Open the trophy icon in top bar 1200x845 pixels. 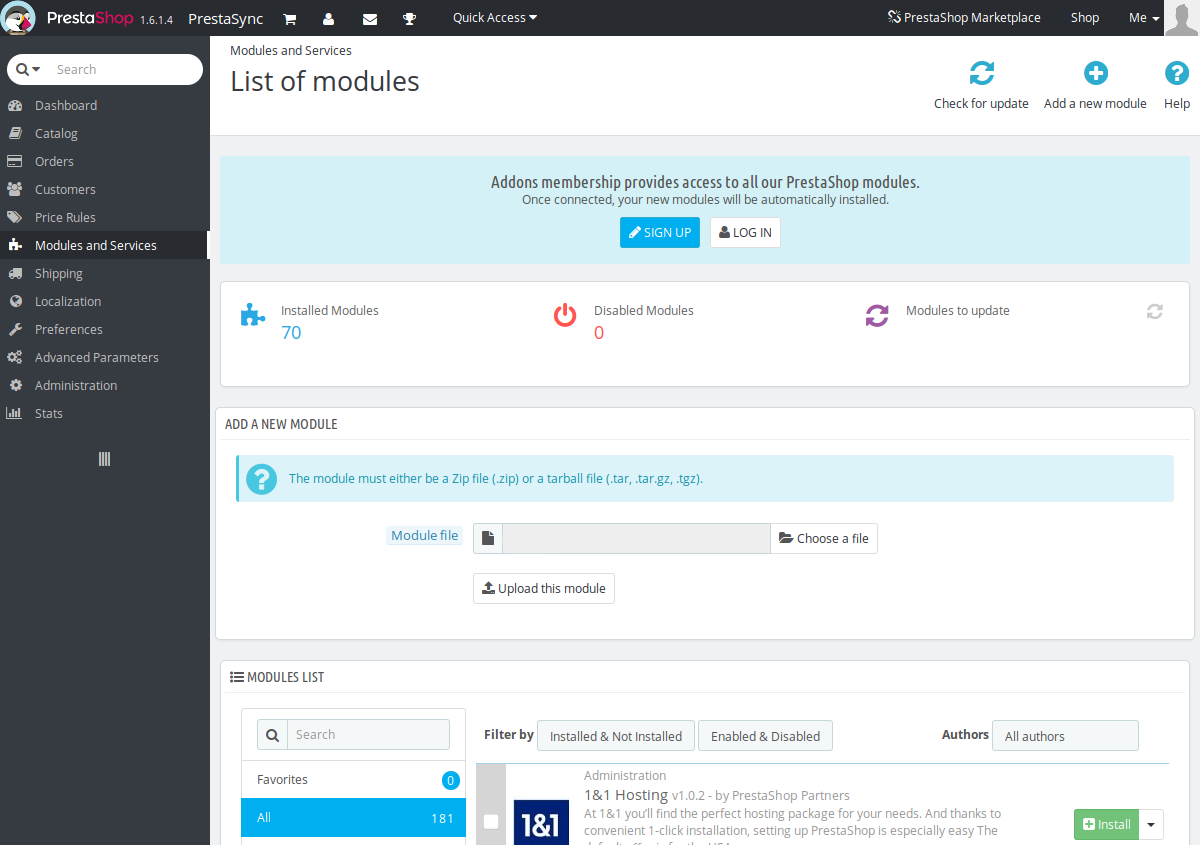409,18
